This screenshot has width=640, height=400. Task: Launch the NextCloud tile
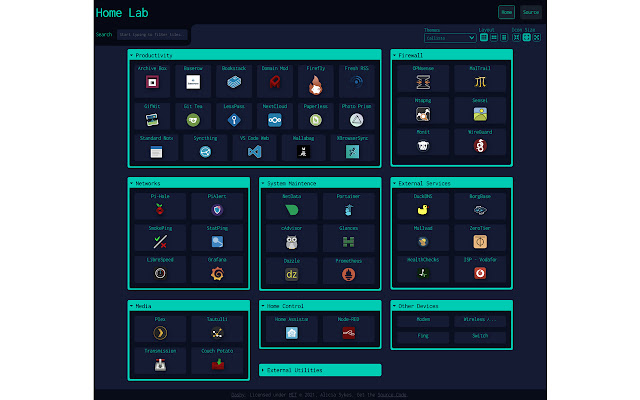[275, 116]
